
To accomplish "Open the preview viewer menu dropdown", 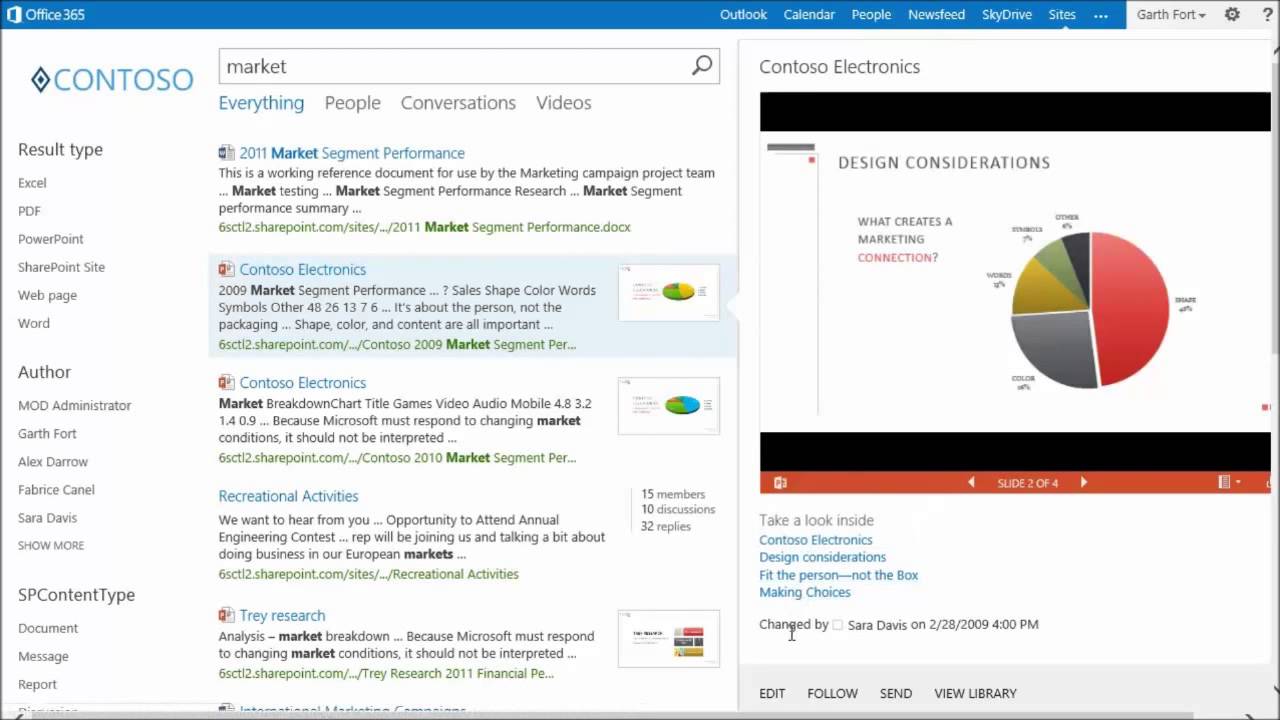I will point(1229,482).
